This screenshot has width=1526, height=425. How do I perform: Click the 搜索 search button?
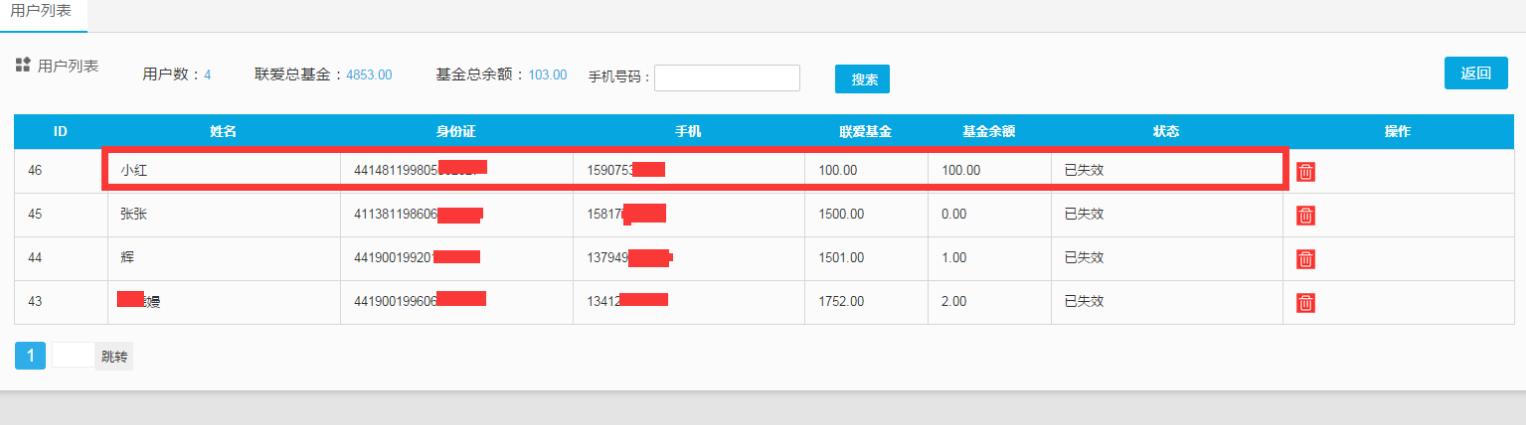861,79
